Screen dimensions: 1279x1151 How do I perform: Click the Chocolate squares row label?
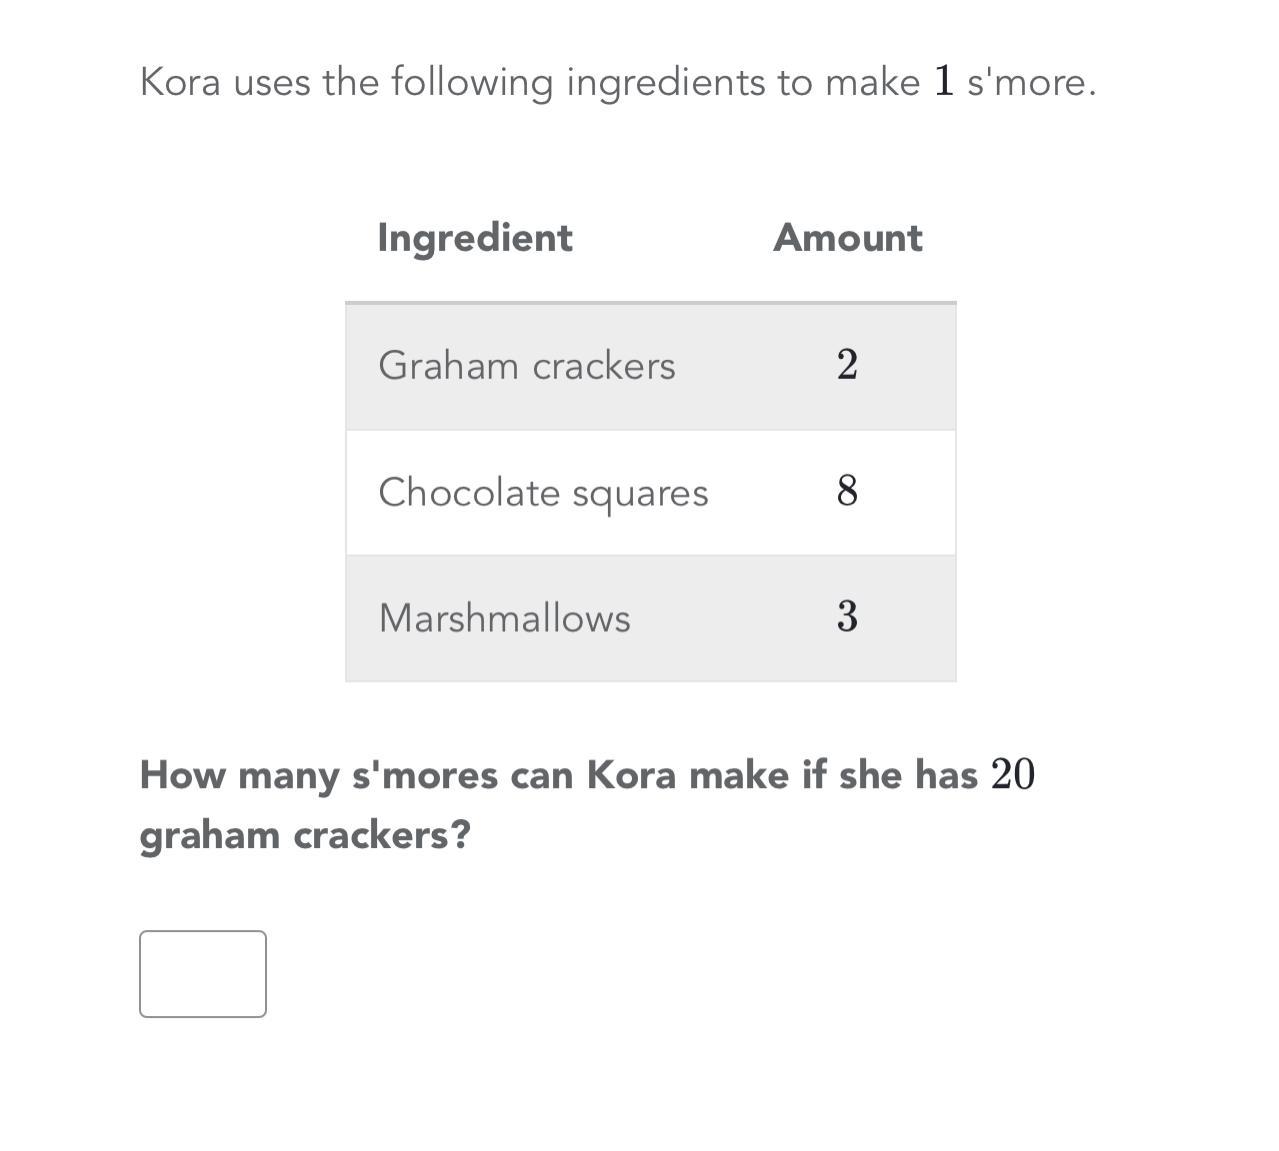point(543,493)
